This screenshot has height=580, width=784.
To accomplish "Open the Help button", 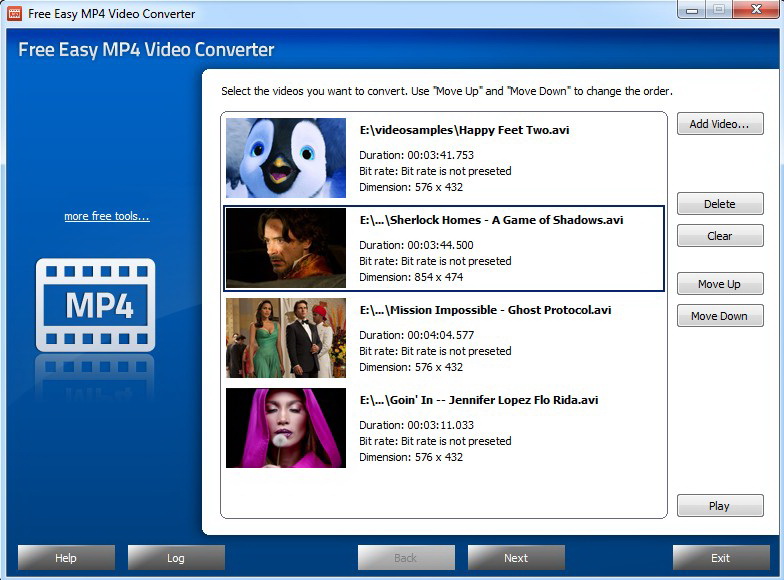I will click(x=66, y=558).
